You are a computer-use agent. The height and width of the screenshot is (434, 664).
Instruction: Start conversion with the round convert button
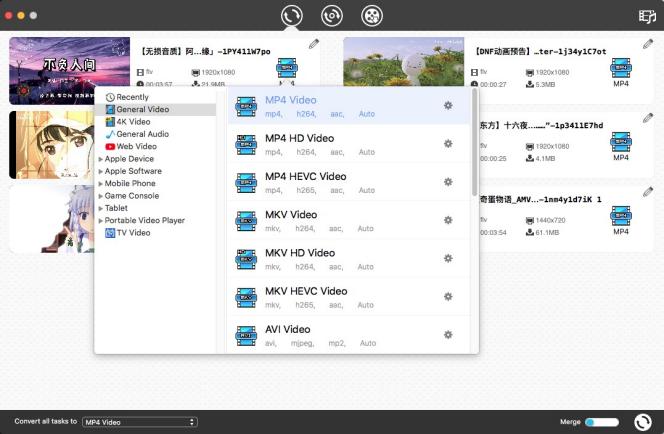[x=643, y=422]
